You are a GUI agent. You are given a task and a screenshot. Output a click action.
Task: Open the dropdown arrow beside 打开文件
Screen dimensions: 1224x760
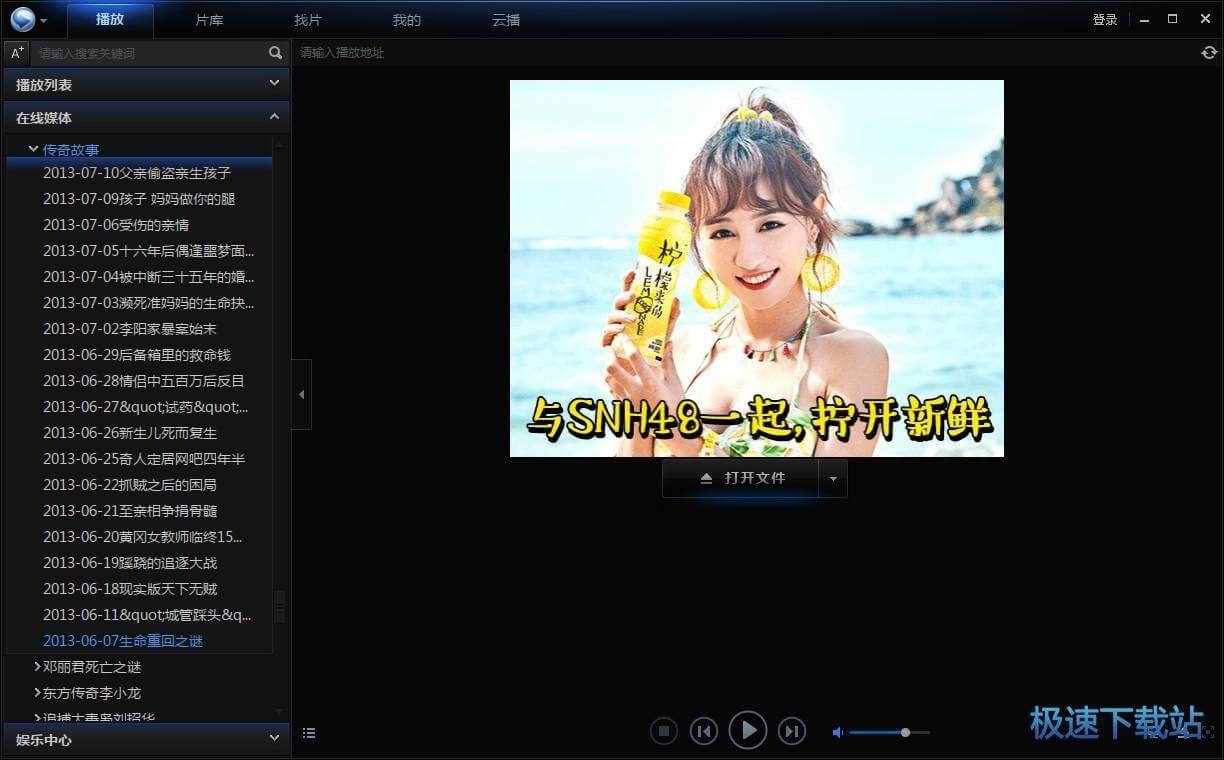click(x=833, y=479)
